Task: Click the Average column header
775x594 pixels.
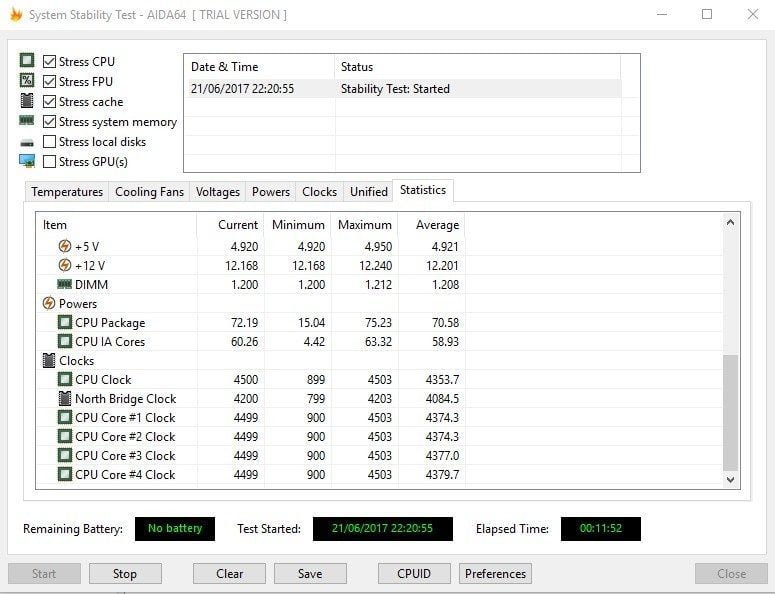Action: point(431,225)
